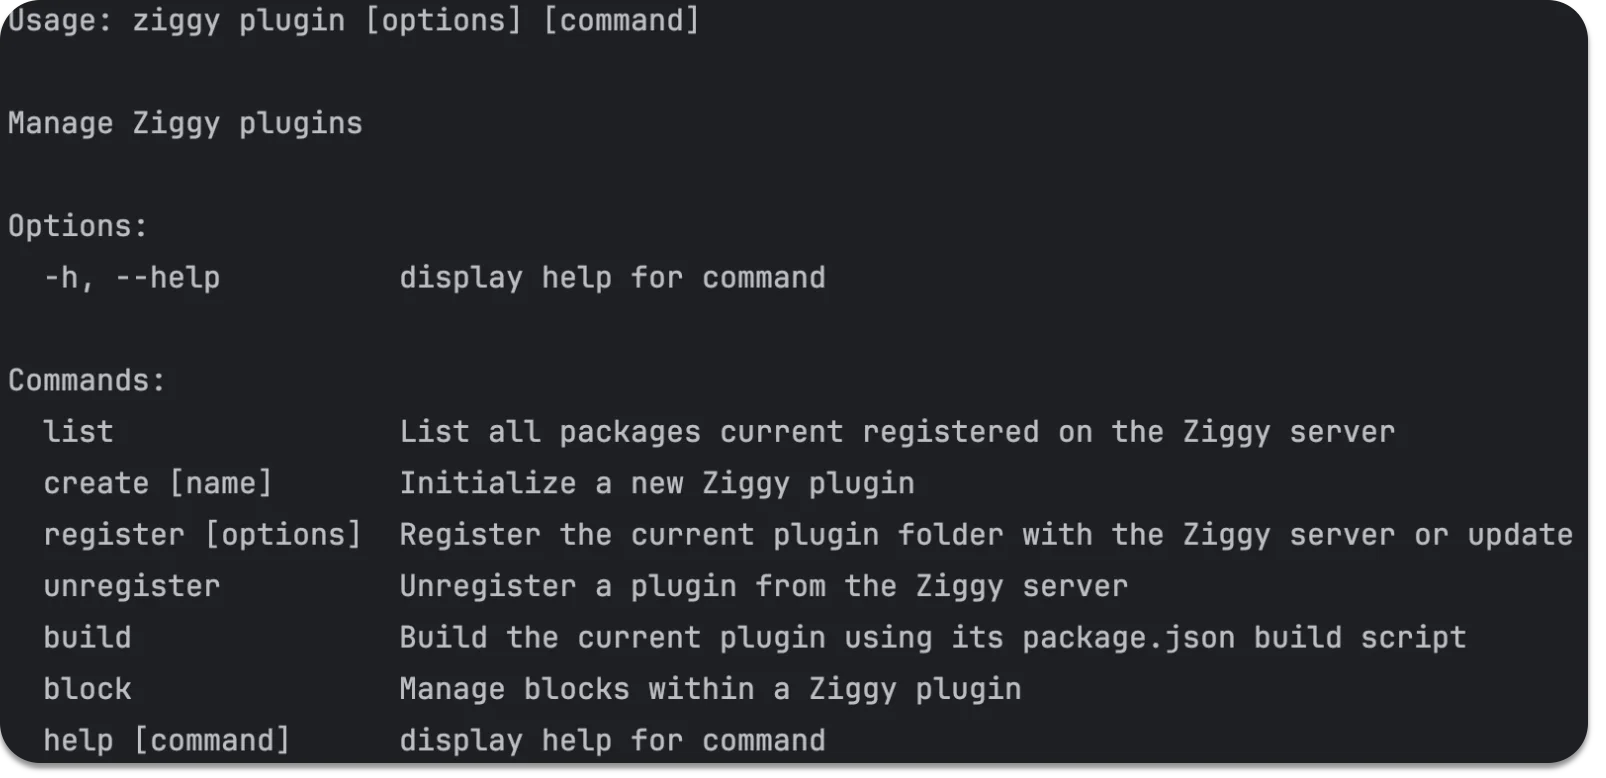
Task: Select the 'unregister' command name
Action: pos(131,587)
